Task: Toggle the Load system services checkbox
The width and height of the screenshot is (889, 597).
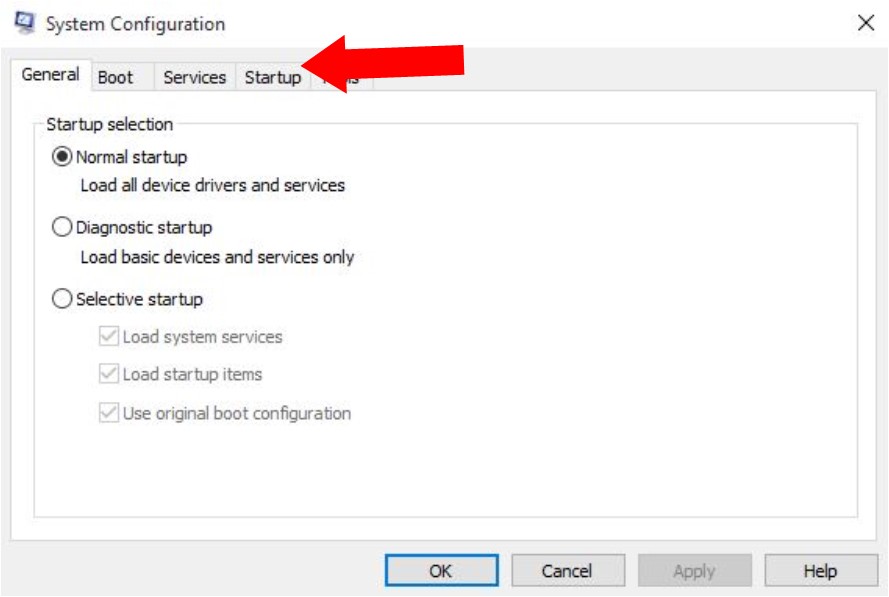Action: 108,337
